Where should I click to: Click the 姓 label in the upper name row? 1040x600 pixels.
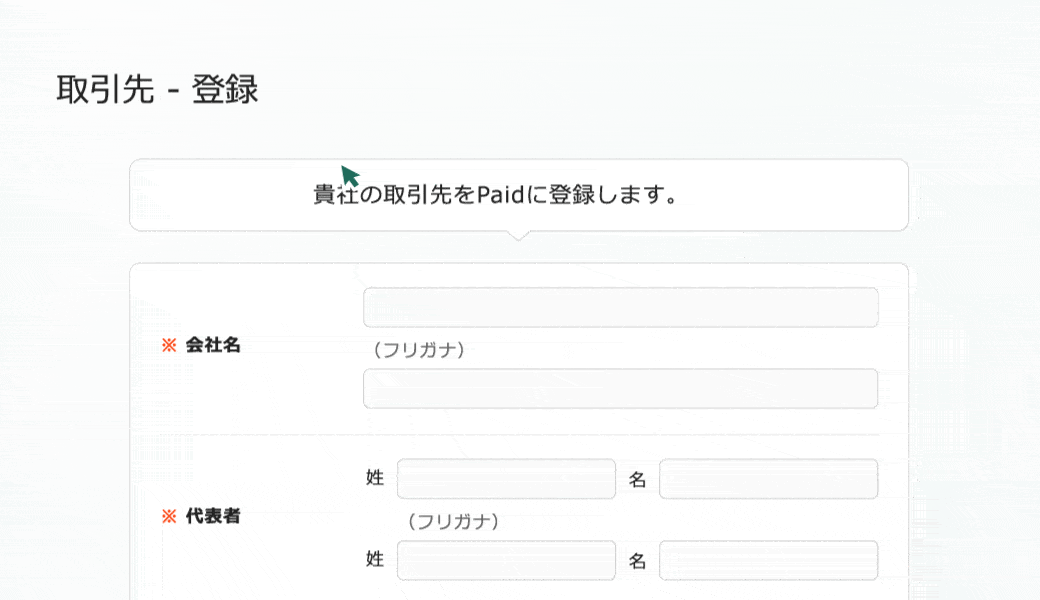click(x=375, y=479)
